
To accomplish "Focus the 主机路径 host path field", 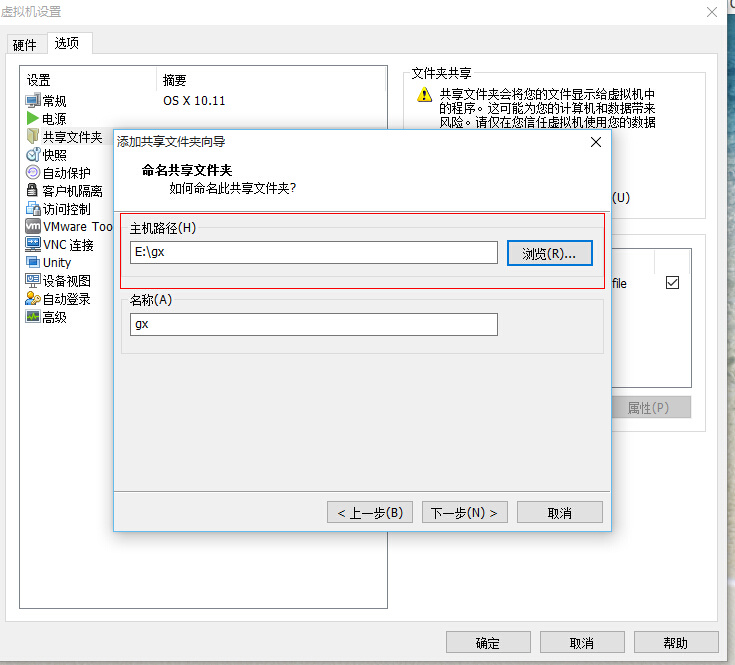I will tap(314, 253).
